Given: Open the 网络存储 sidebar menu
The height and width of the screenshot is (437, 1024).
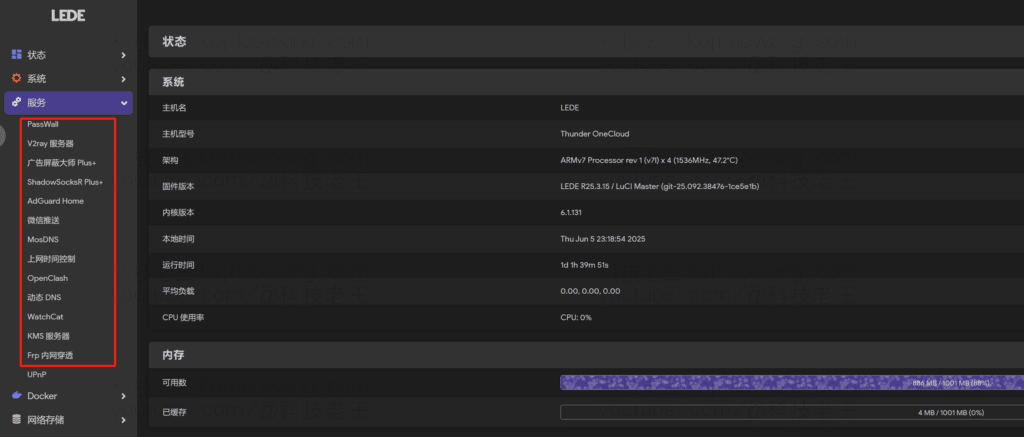Looking at the screenshot, I should pyautogui.click(x=69, y=420).
